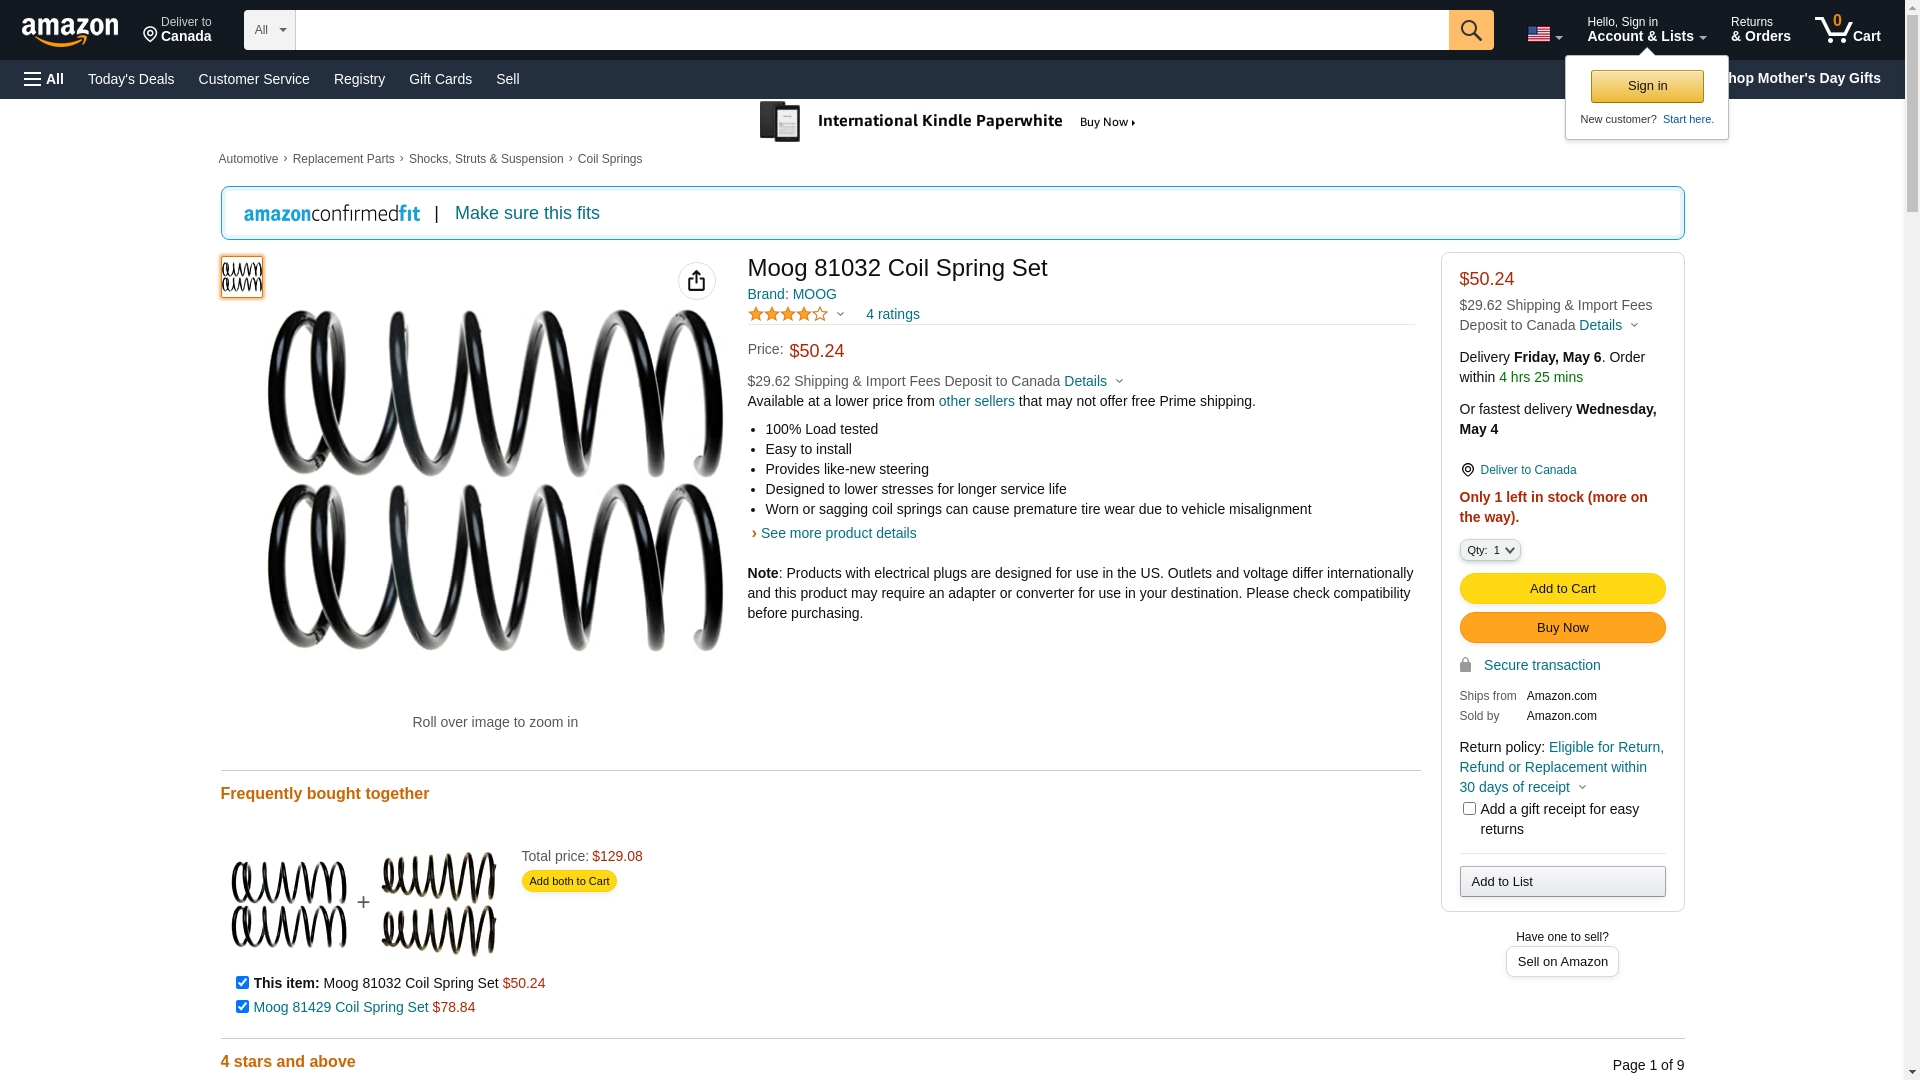Click the star rating icons

click(788, 314)
